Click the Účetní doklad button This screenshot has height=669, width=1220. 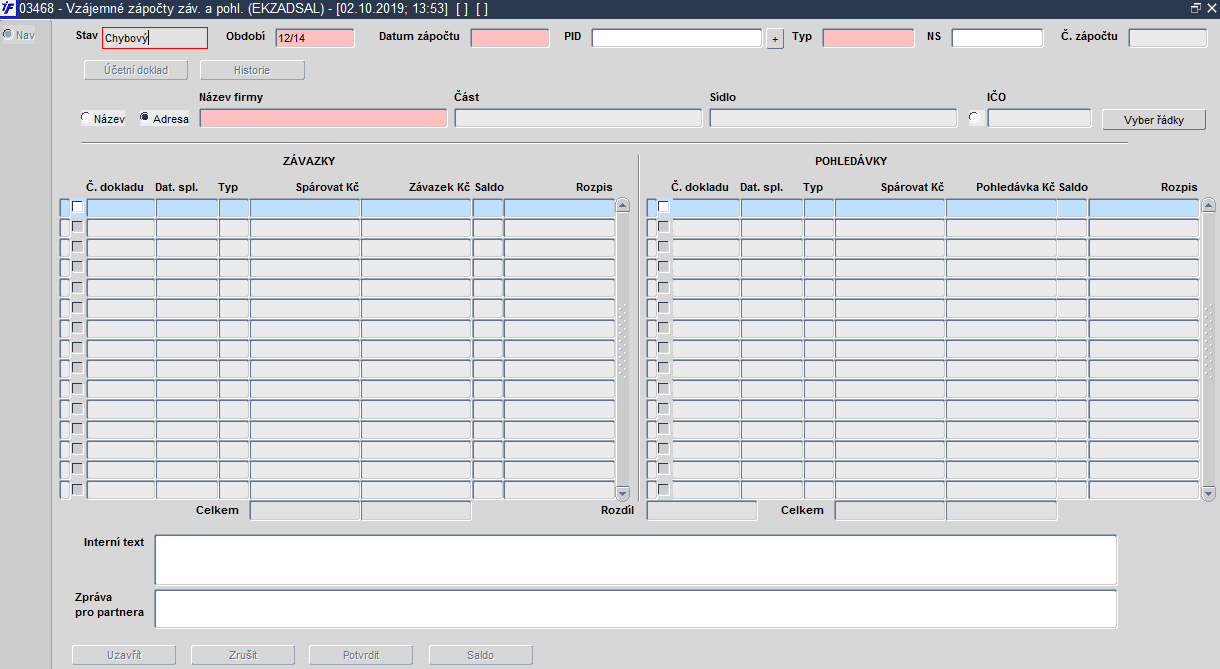tap(135, 71)
